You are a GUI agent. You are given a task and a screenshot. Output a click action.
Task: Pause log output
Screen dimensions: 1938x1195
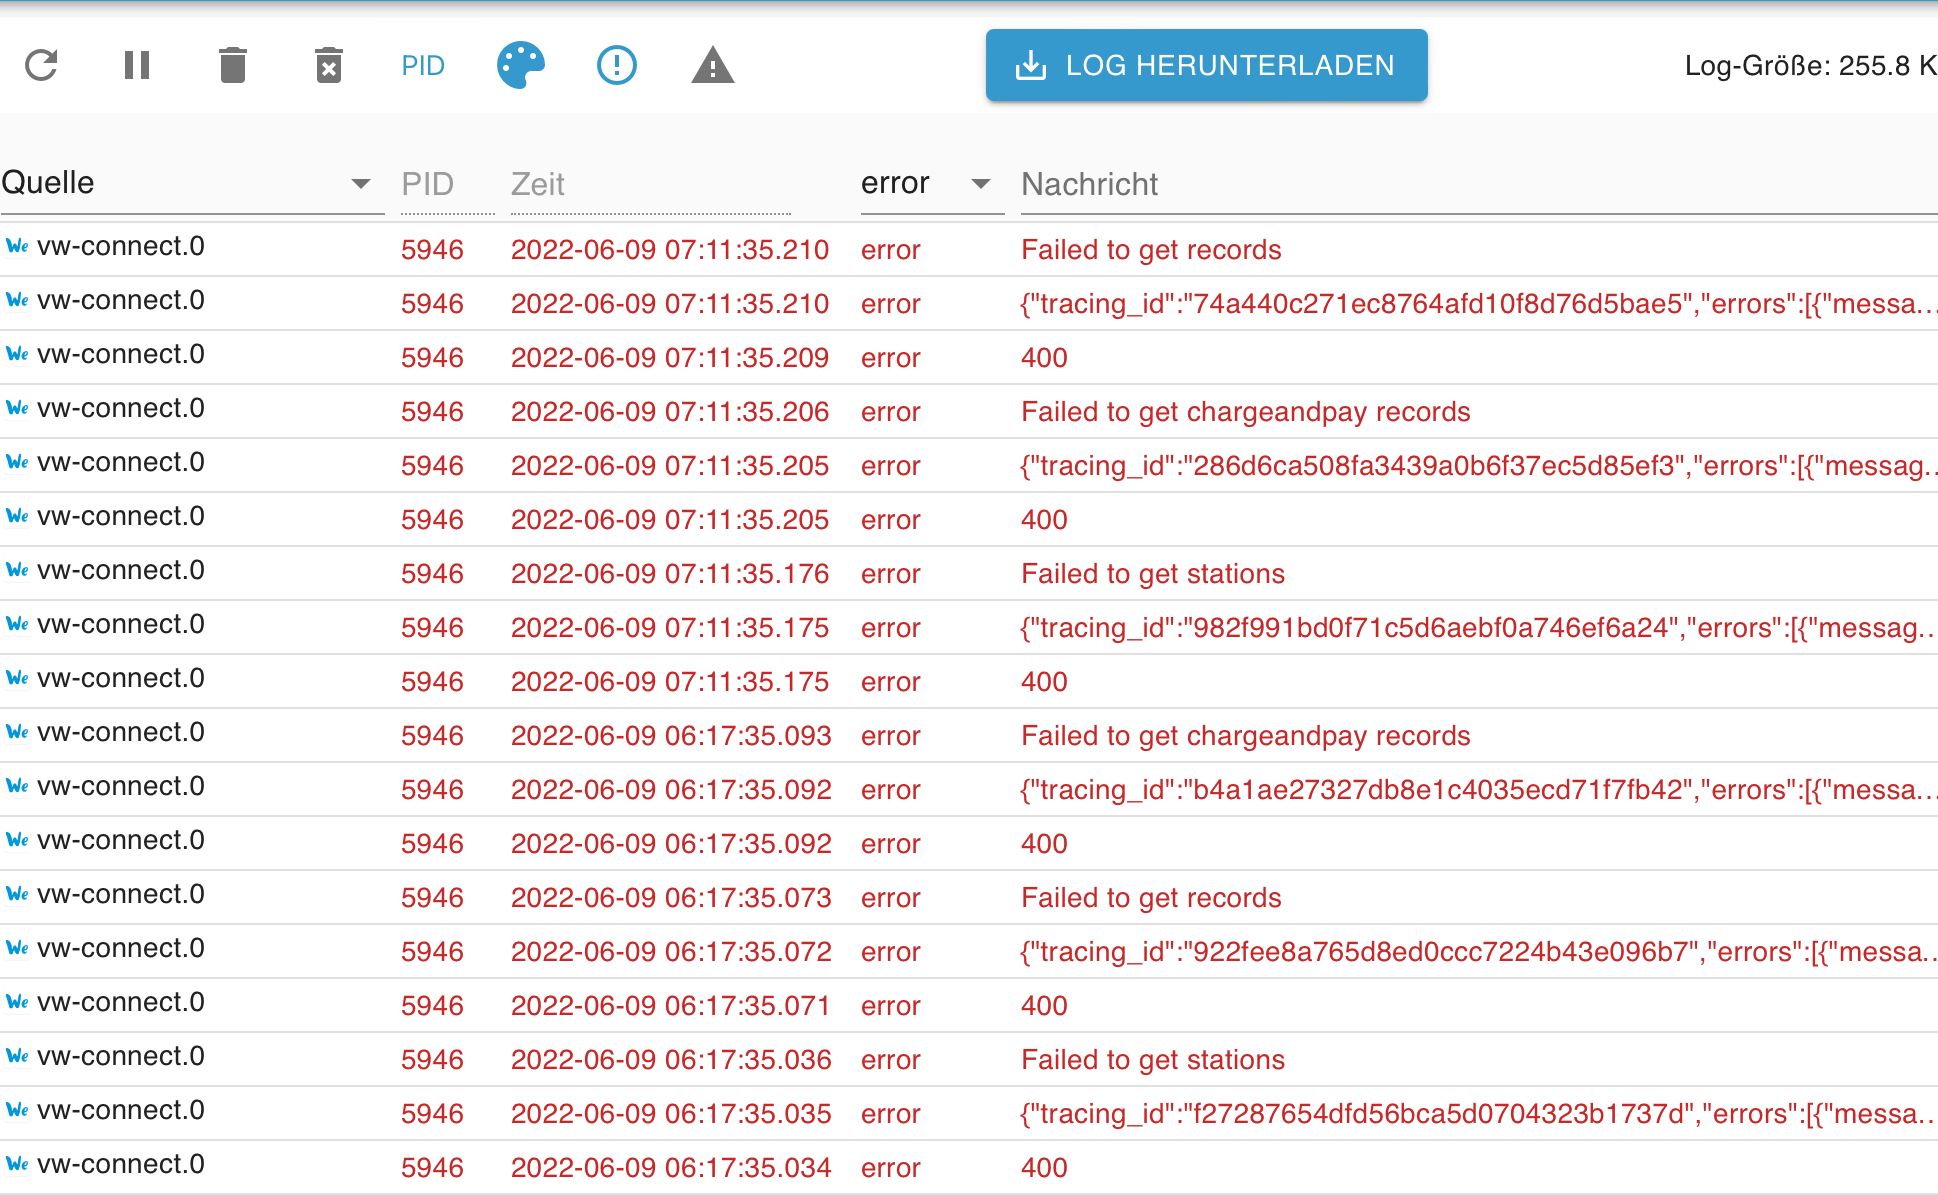(137, 65)
